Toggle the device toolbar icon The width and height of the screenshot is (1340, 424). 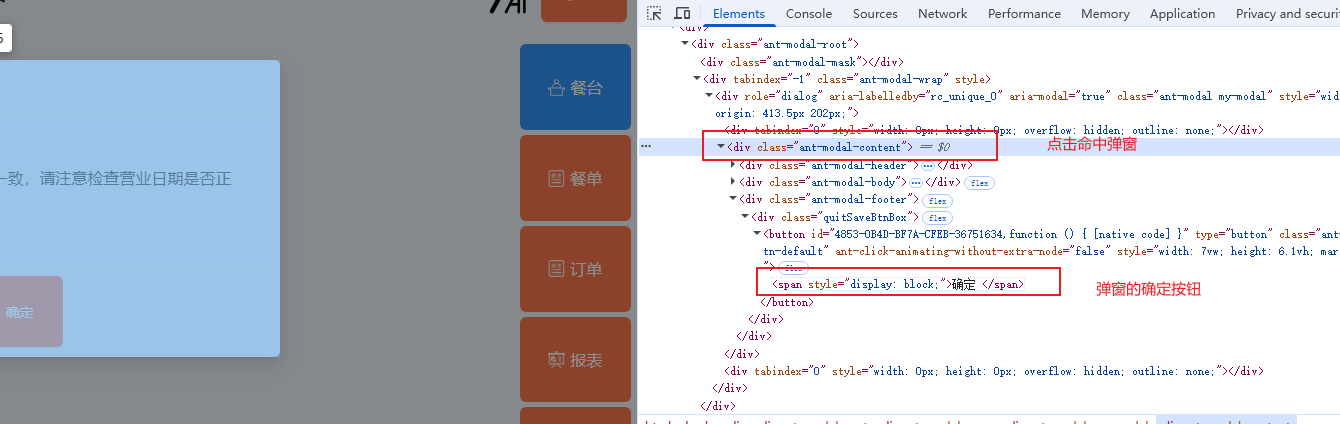(682, 13)
